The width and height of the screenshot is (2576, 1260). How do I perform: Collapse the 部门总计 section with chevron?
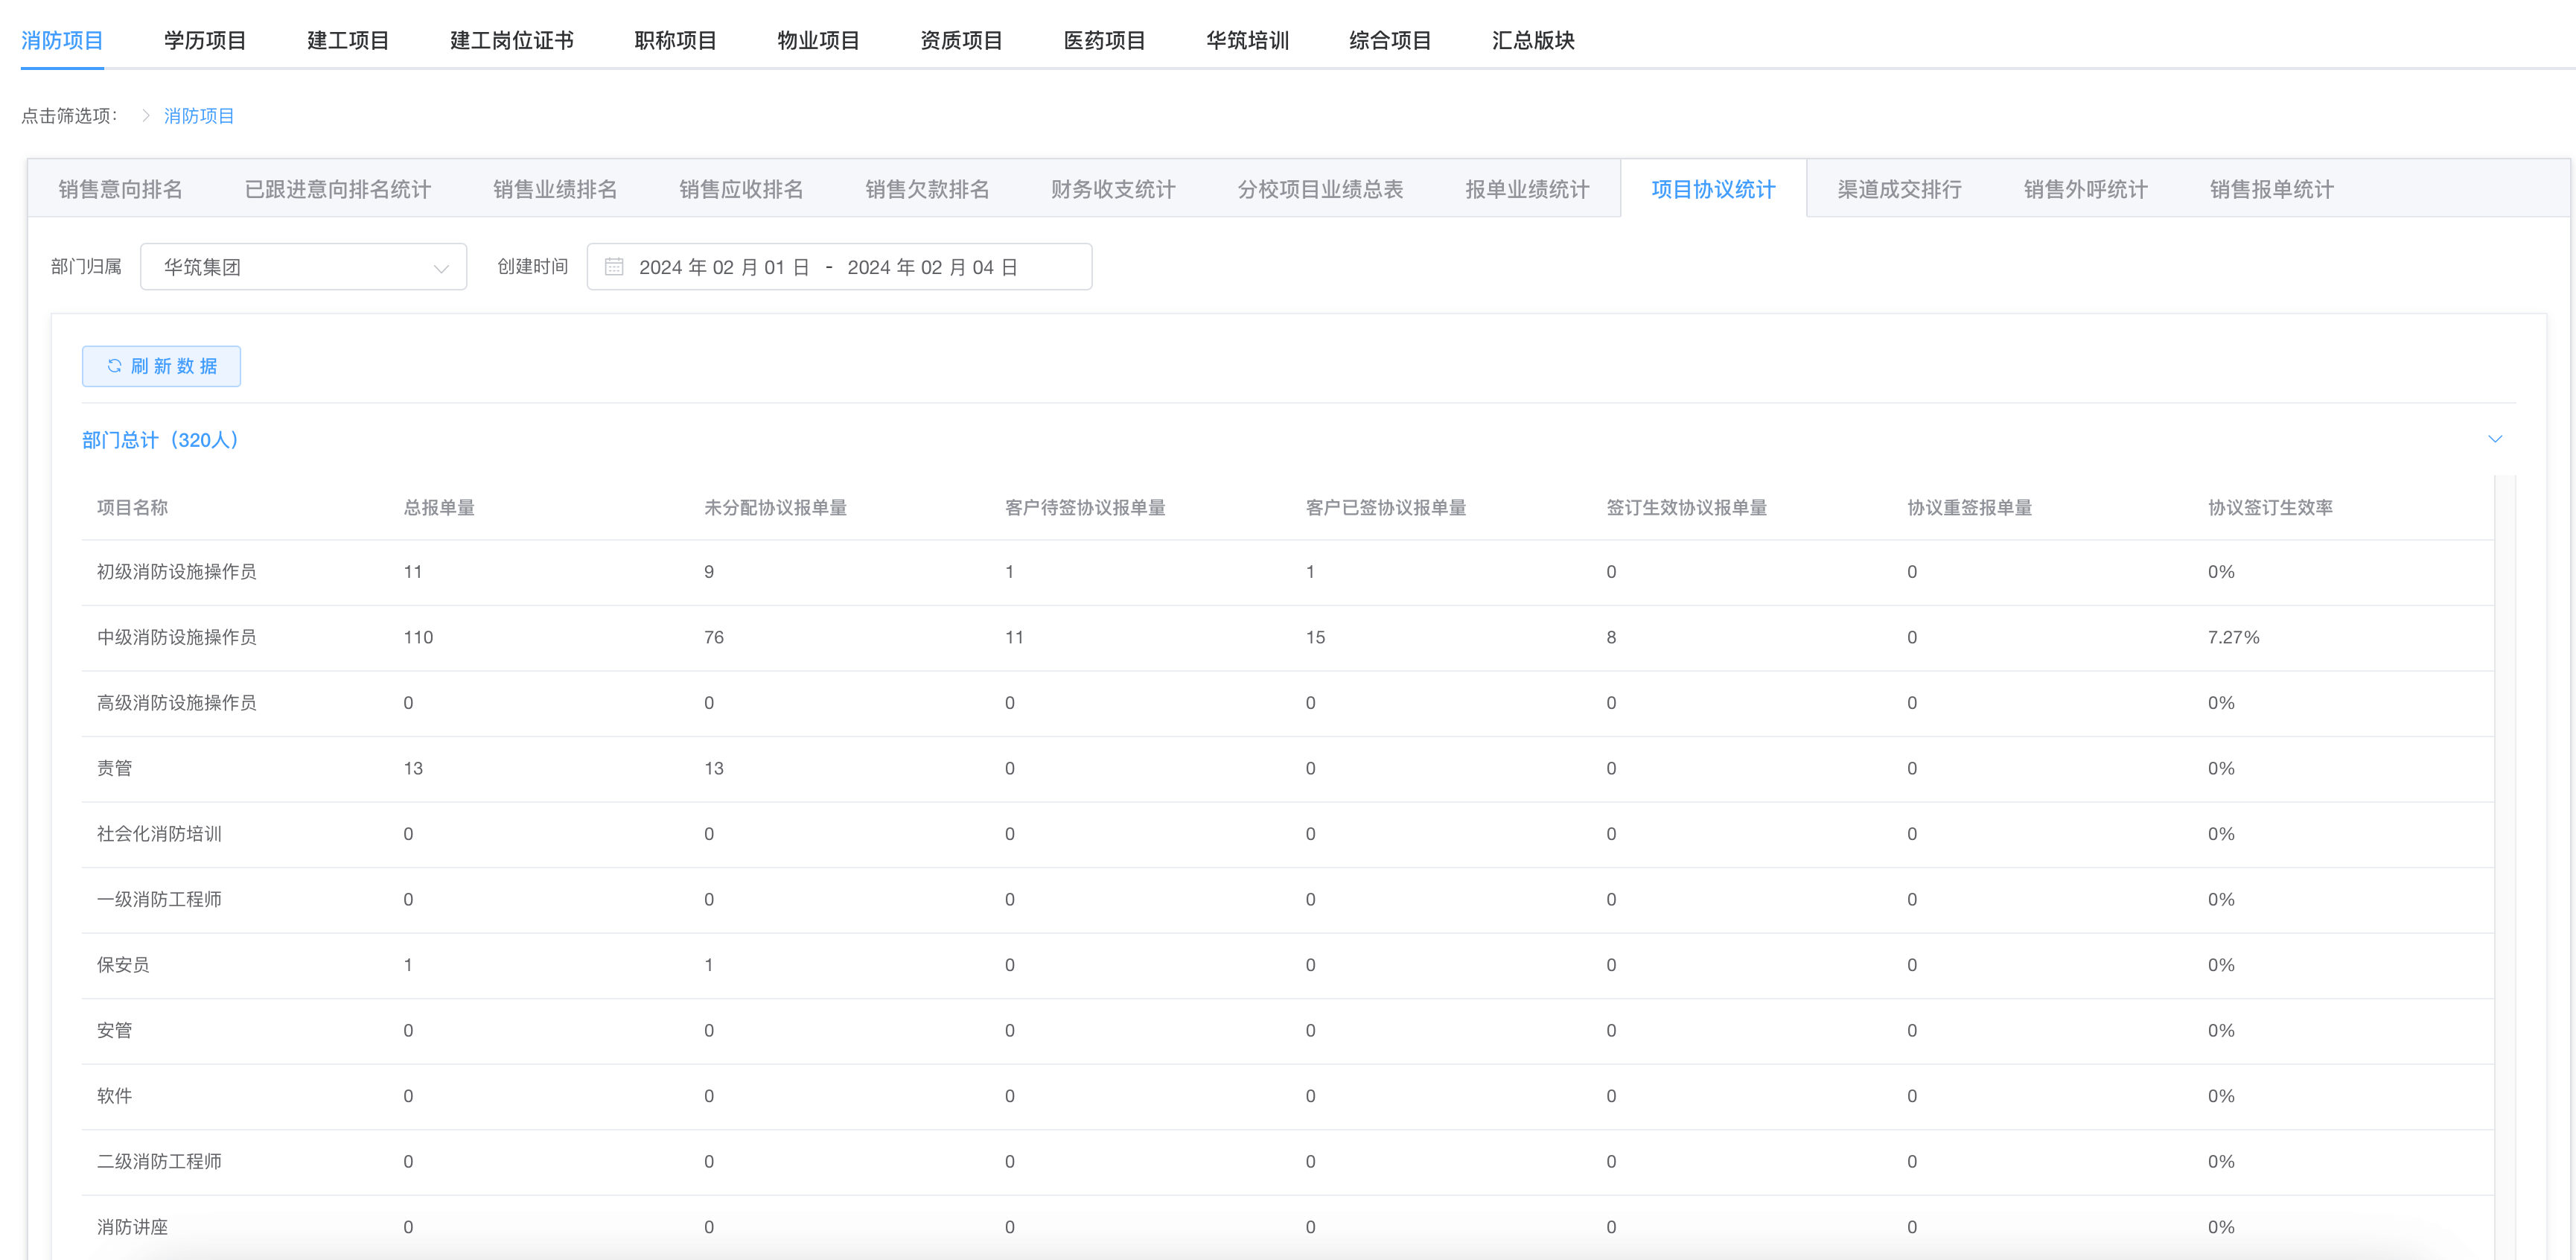tap(2494, 439)
